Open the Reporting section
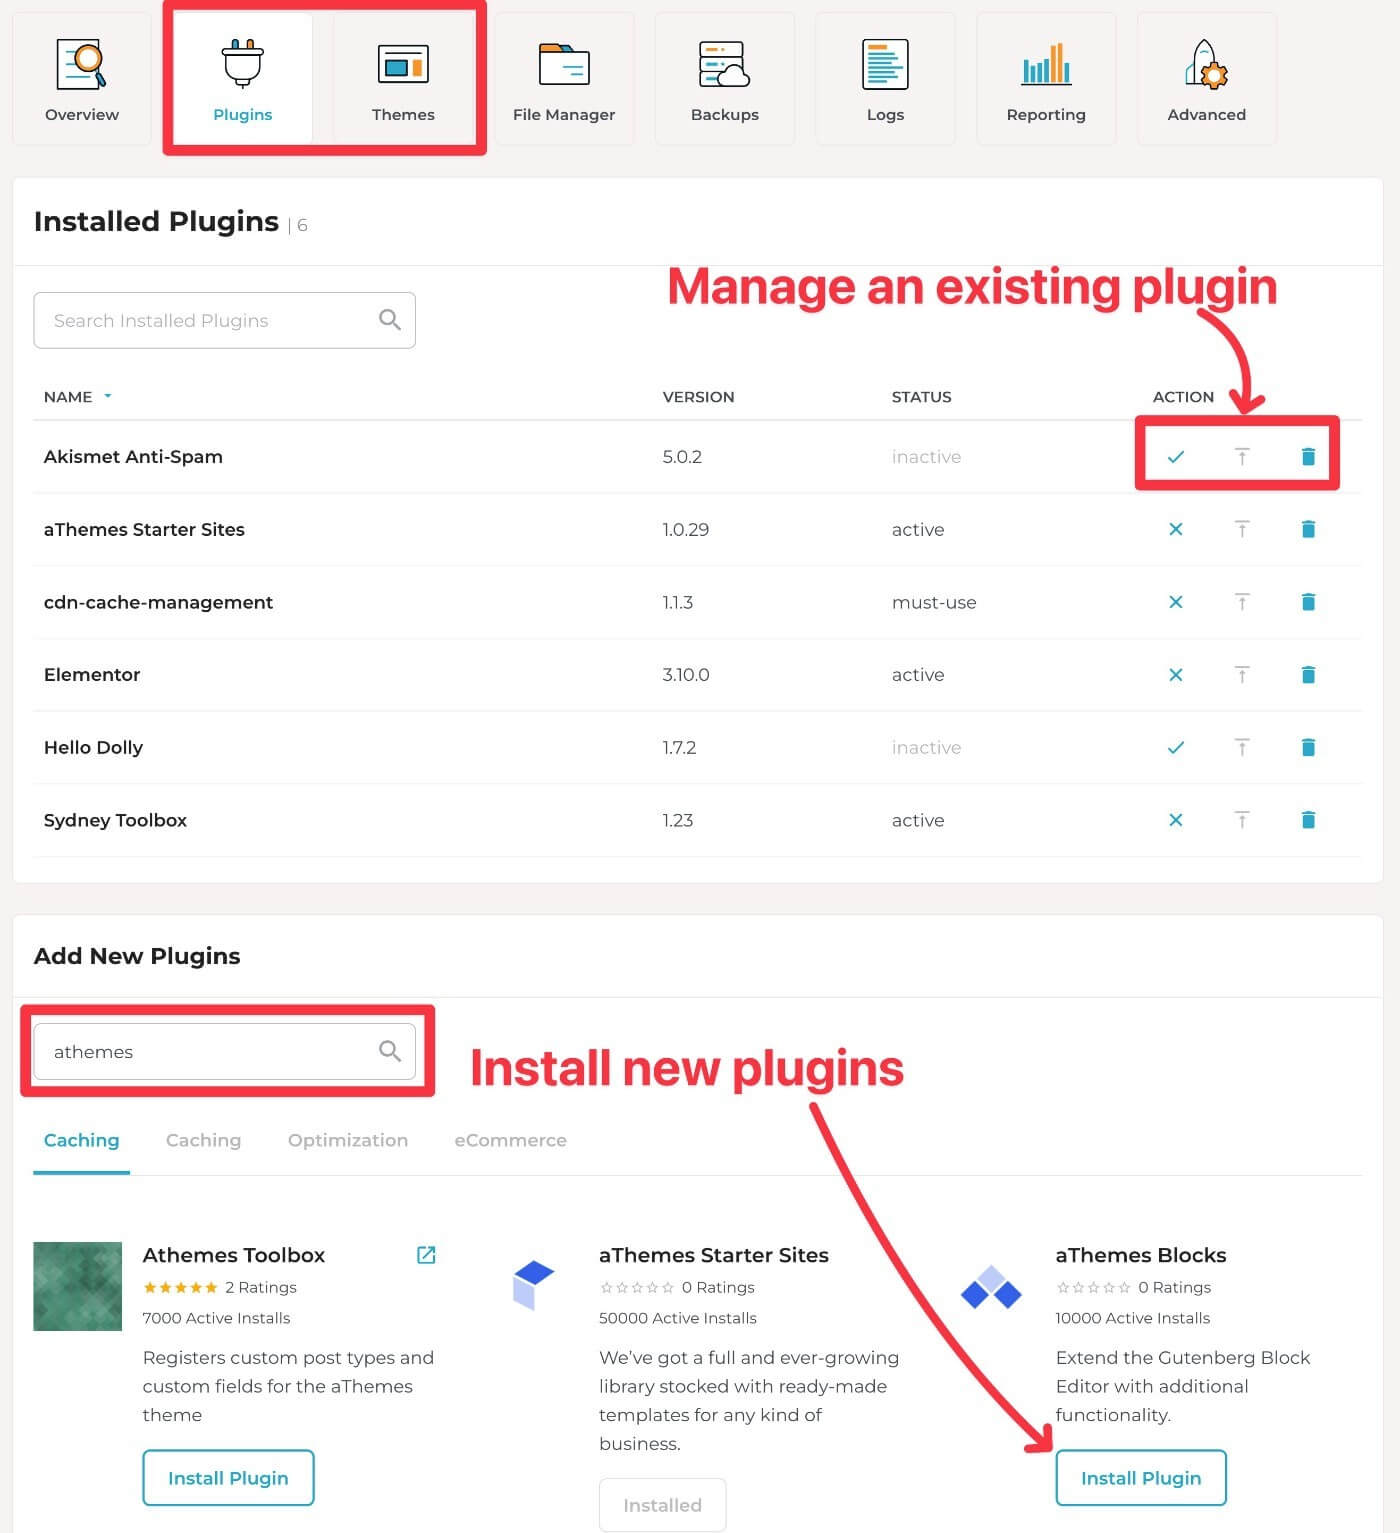 click(1046, 80)
